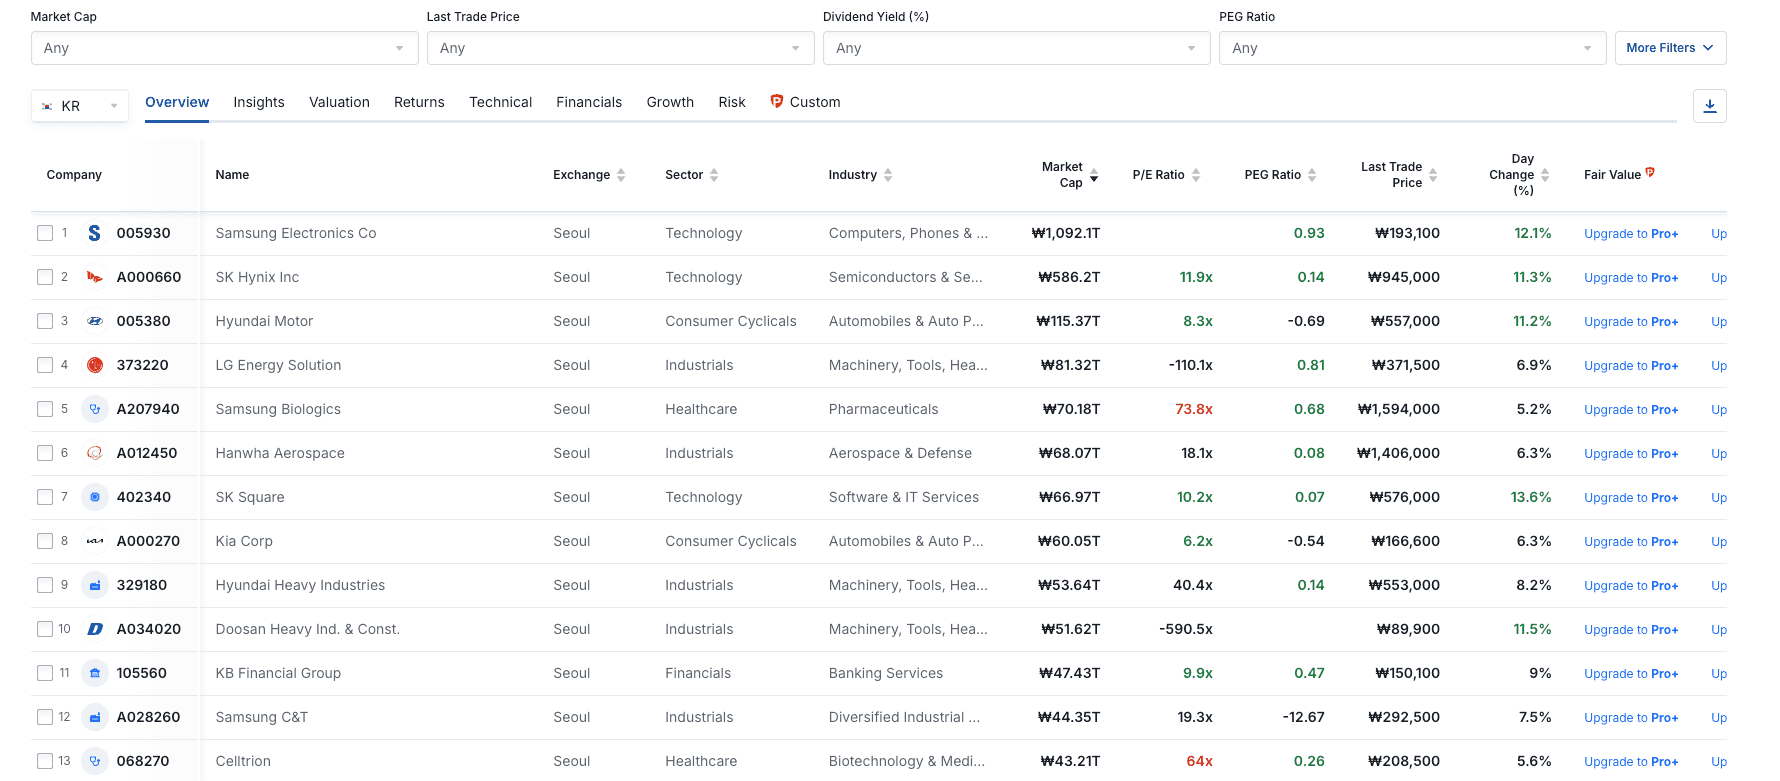Screen dimensions: 1780x781
Task: Click the Hyundai Motor logo icon
Action: tap(95, 321)
